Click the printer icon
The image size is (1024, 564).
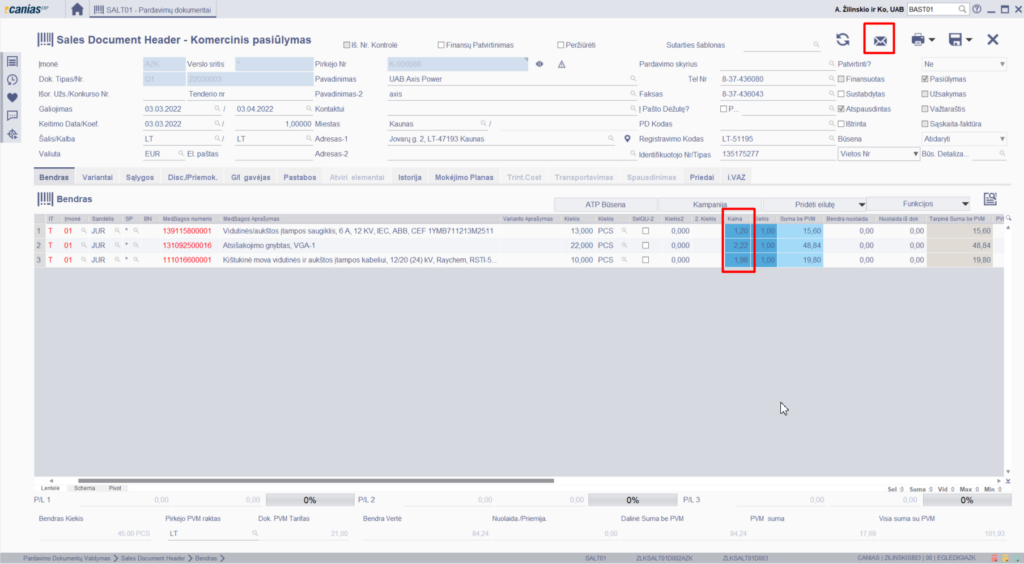coord(917,40)
